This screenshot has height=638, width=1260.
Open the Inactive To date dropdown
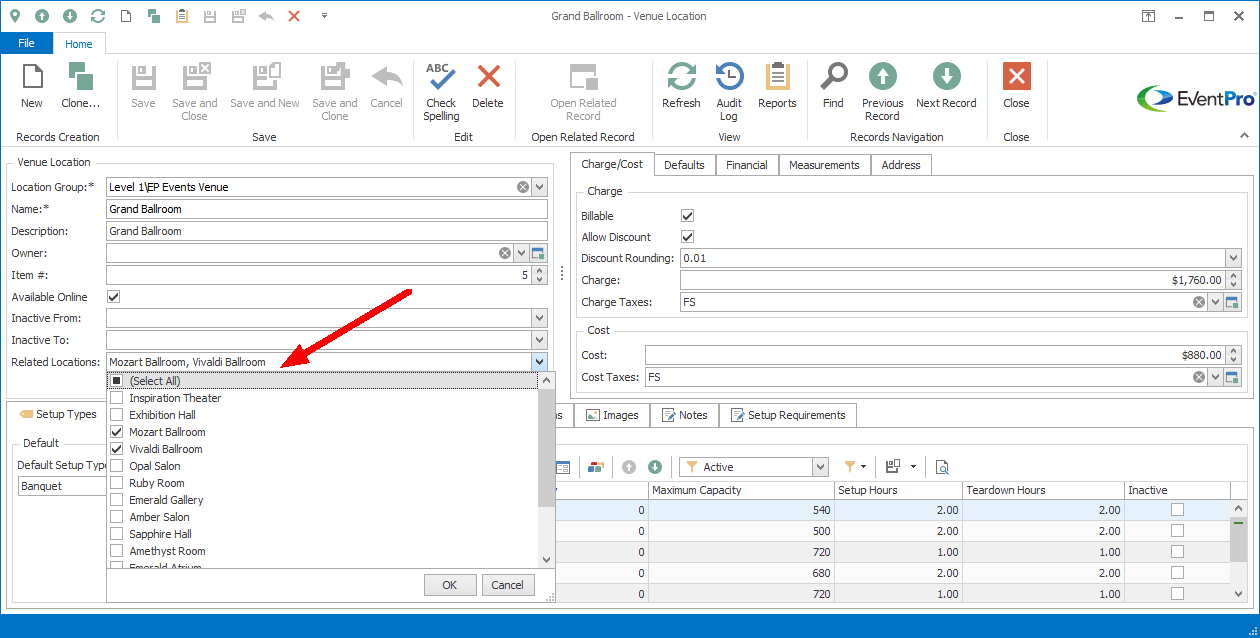539,340
